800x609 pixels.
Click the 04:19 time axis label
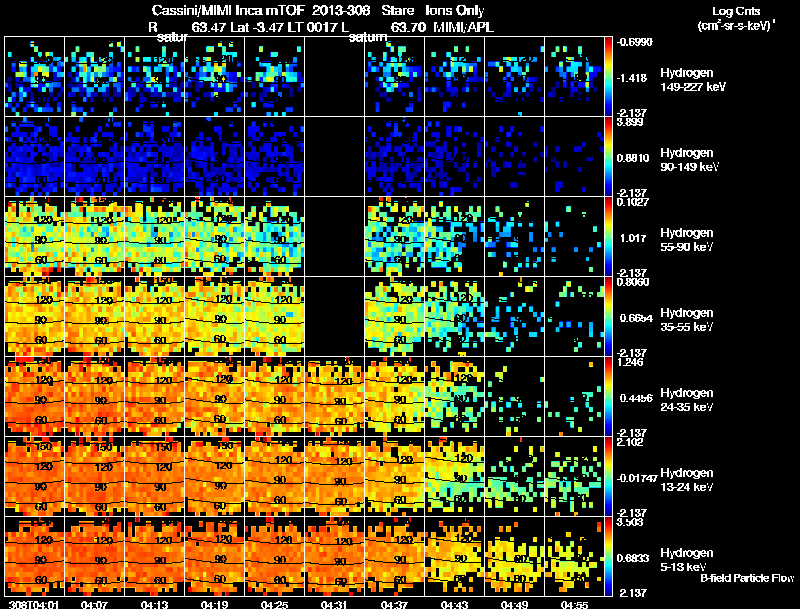(x=214, y=605)
